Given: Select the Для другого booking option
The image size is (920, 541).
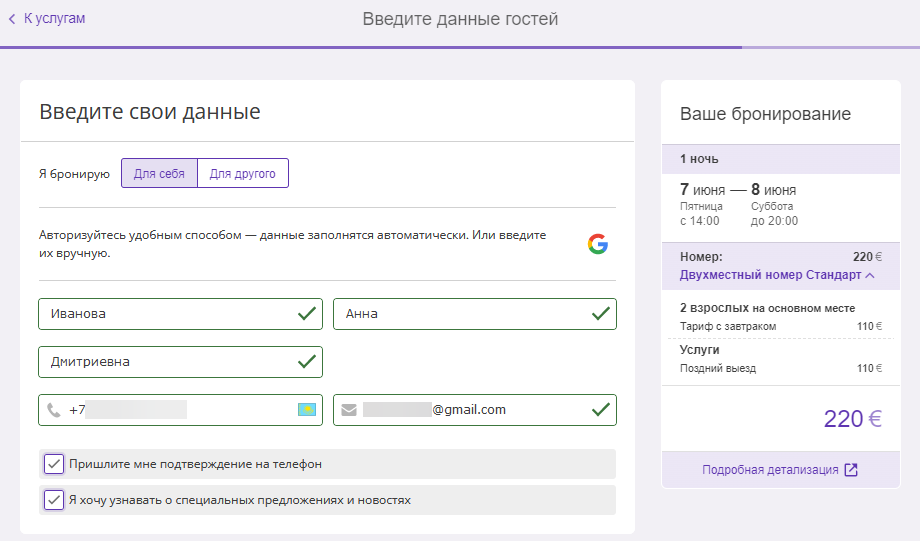Looking at the screenshot, I should 243,174.
